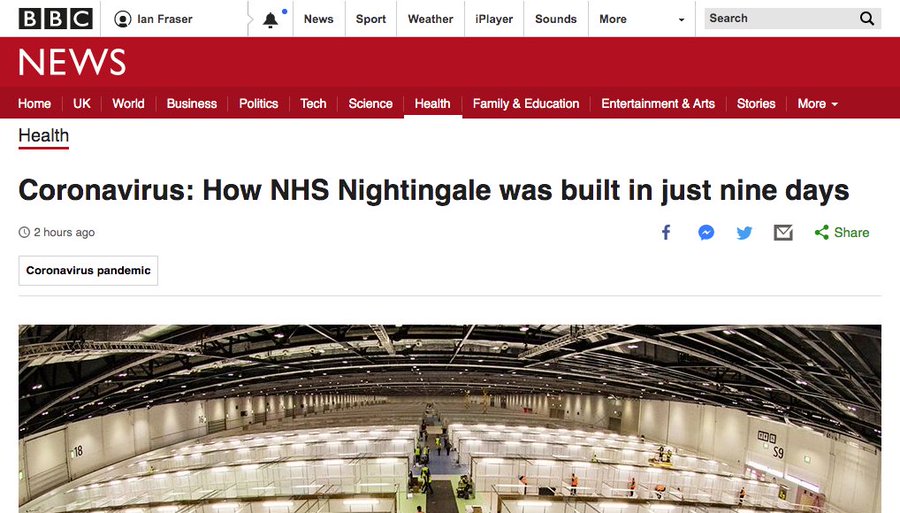Viewport: 900px width, 513px height.
Task: Open the Science section
Action: [370, 104]
